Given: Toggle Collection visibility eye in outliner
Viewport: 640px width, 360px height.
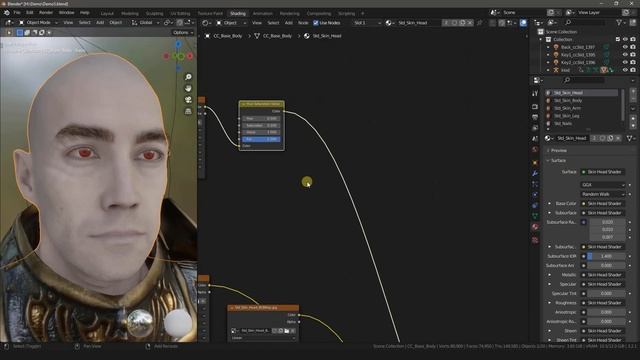Looking at the screenshot, I should (625, 39).
